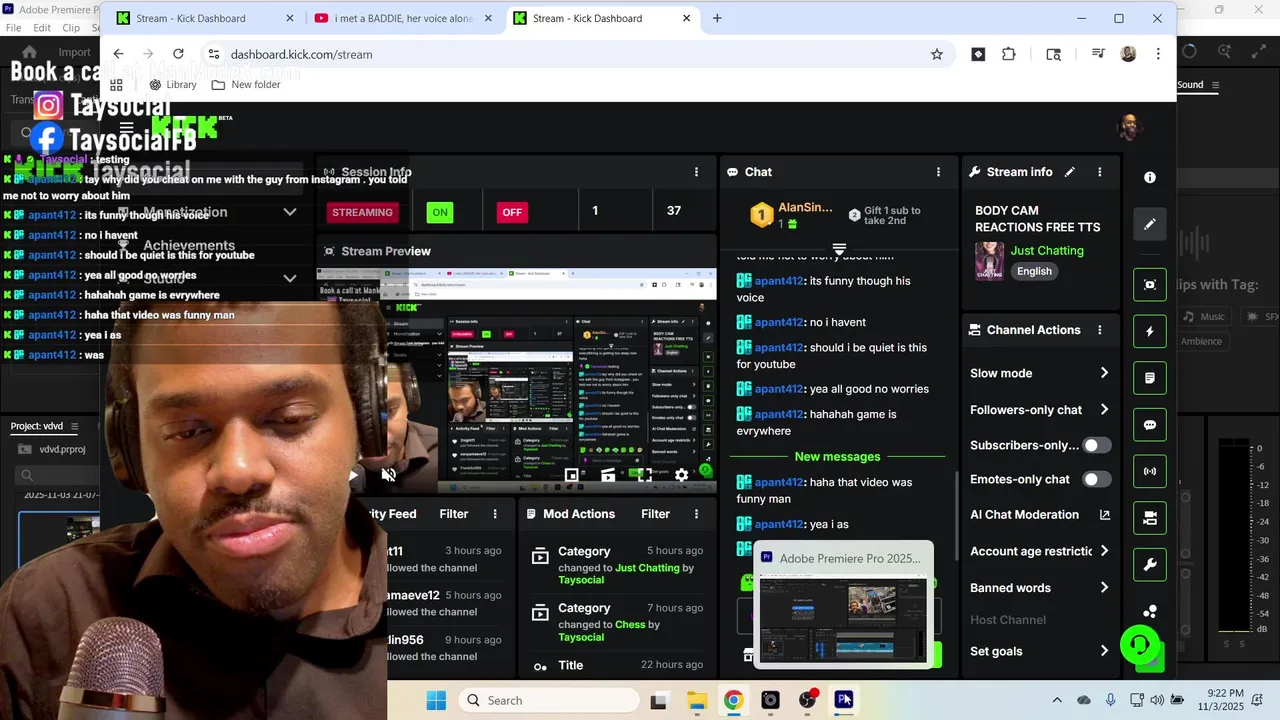Image resolution: width=1280 pixels, height=720 pixels.
Task: Open AI Chat Moderation external link
Action: click(x=1104, y=515)
